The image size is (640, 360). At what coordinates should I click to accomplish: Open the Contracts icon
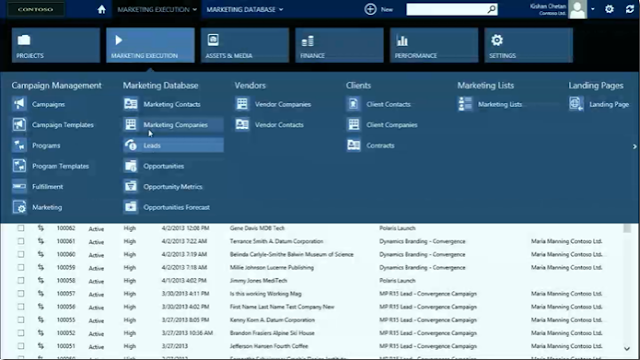353,145
